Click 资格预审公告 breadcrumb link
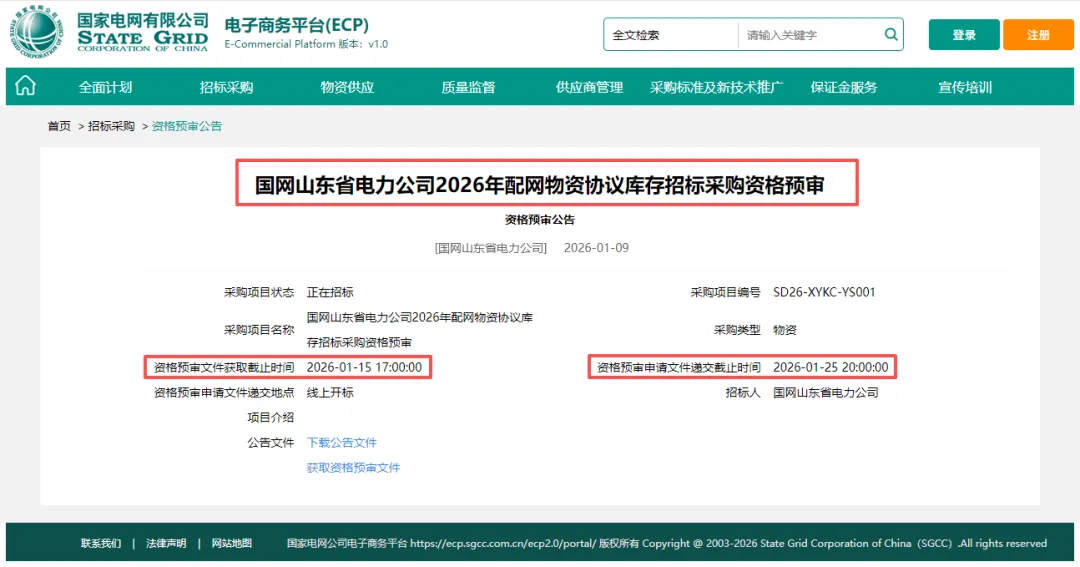Image resolution: width=1080 pixels, height=567 pixels. [187, 126]
